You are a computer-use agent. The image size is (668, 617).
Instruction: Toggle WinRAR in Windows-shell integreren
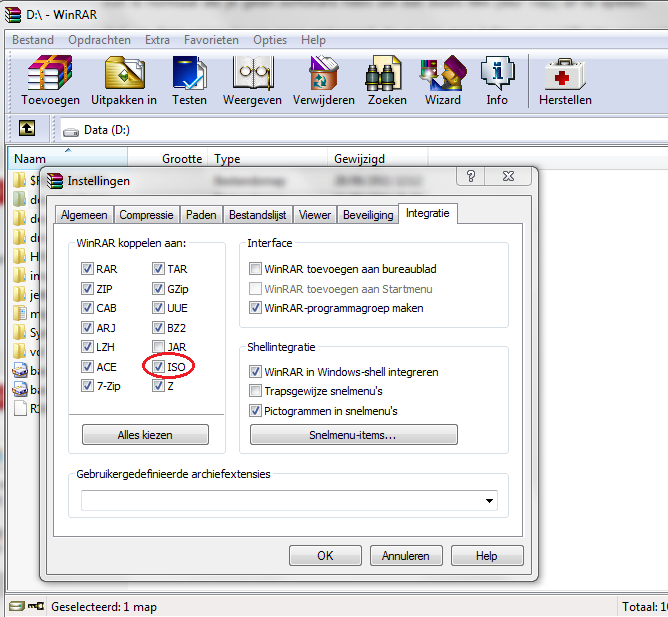pyautogui.click(x=255, y=372)
